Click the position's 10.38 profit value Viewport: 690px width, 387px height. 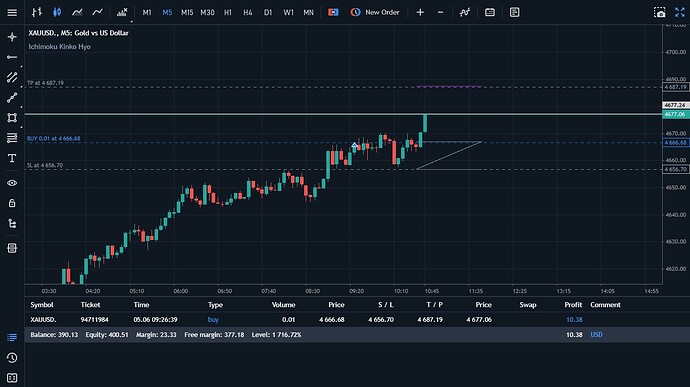click(x=574, y=320)
